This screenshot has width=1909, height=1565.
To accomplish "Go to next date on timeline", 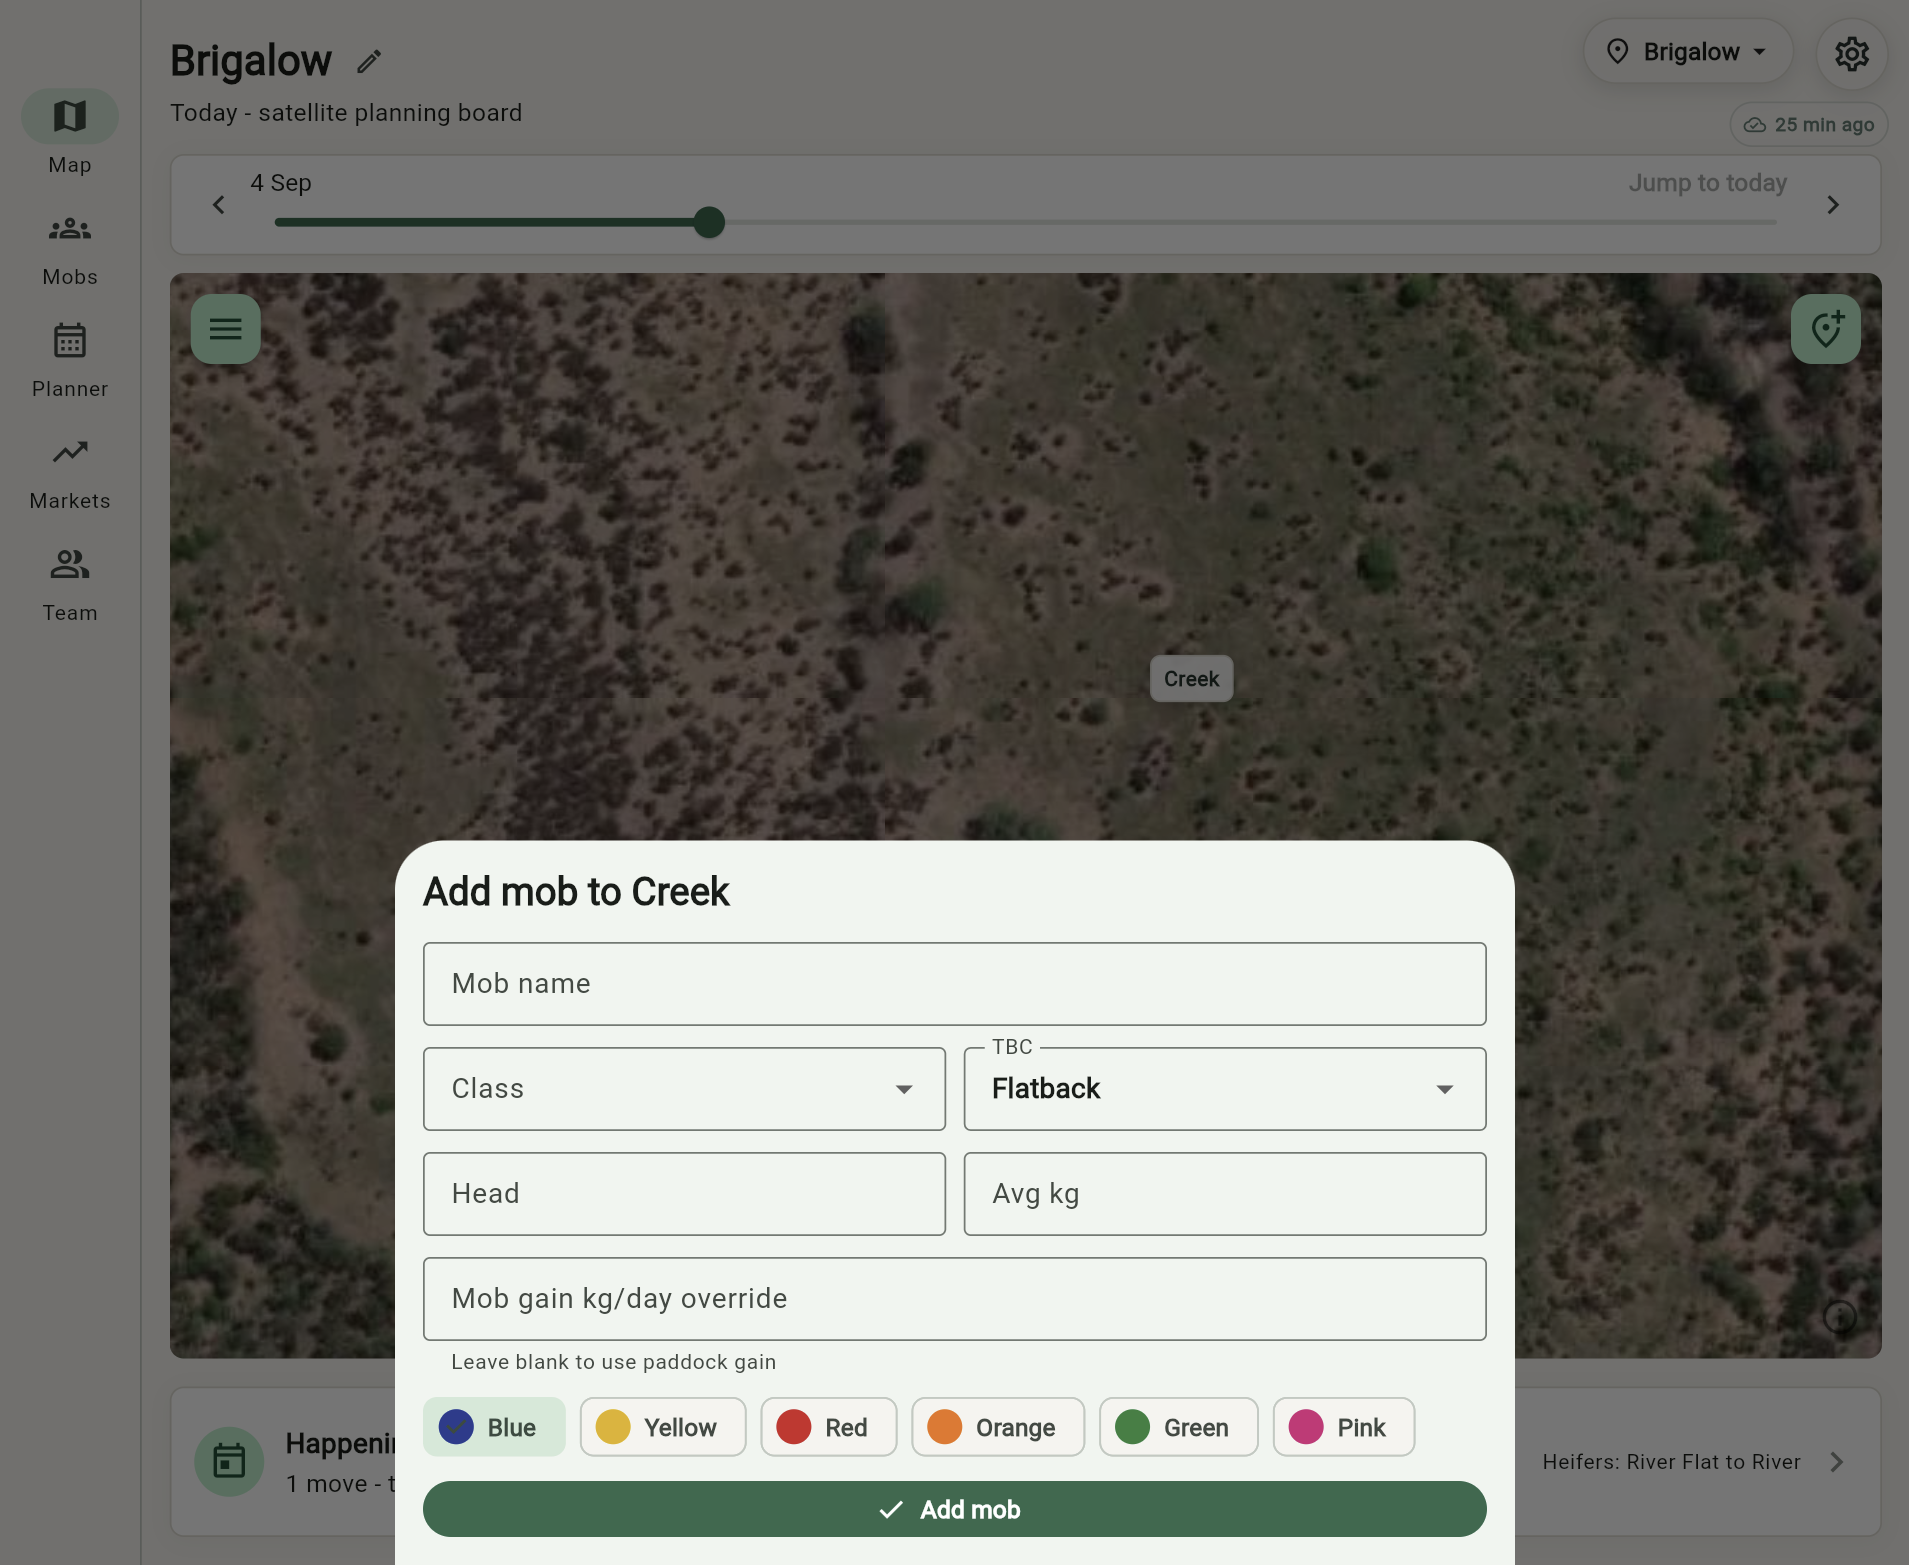I will (x=1833, y=205).
